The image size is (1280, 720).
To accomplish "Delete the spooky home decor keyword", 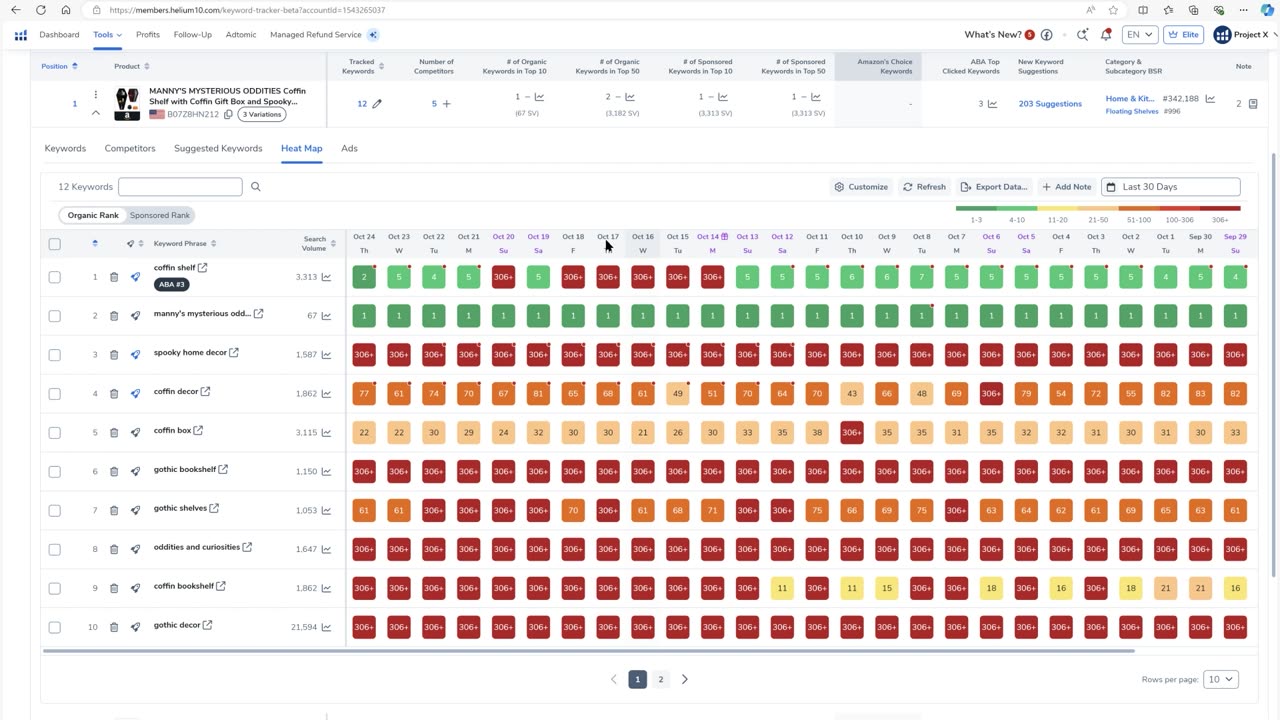I will [x=114, y=355].
